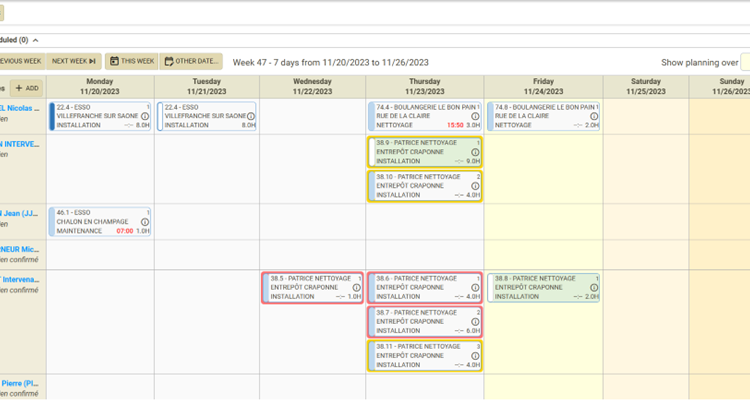The width and height of the screenshot is (750, 404).
Task: Open info icon on 74.4 Boulangerie card
Action: 475,116
